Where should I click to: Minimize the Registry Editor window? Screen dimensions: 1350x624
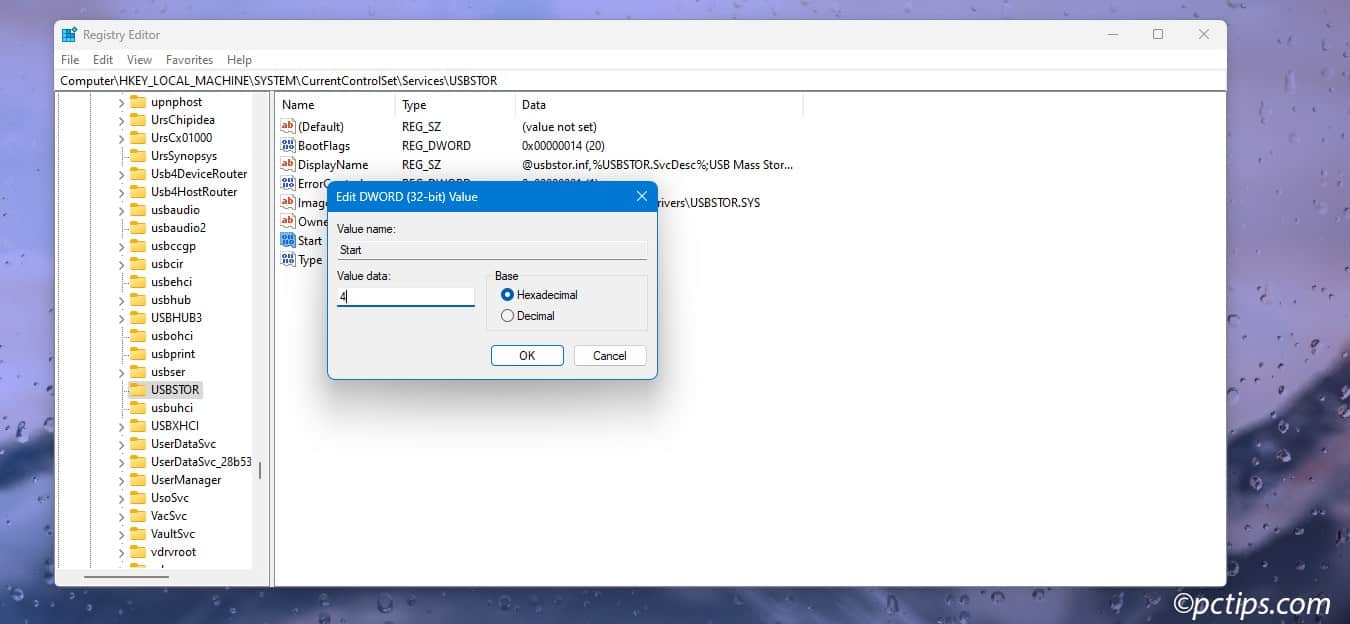click(1112, 34)
